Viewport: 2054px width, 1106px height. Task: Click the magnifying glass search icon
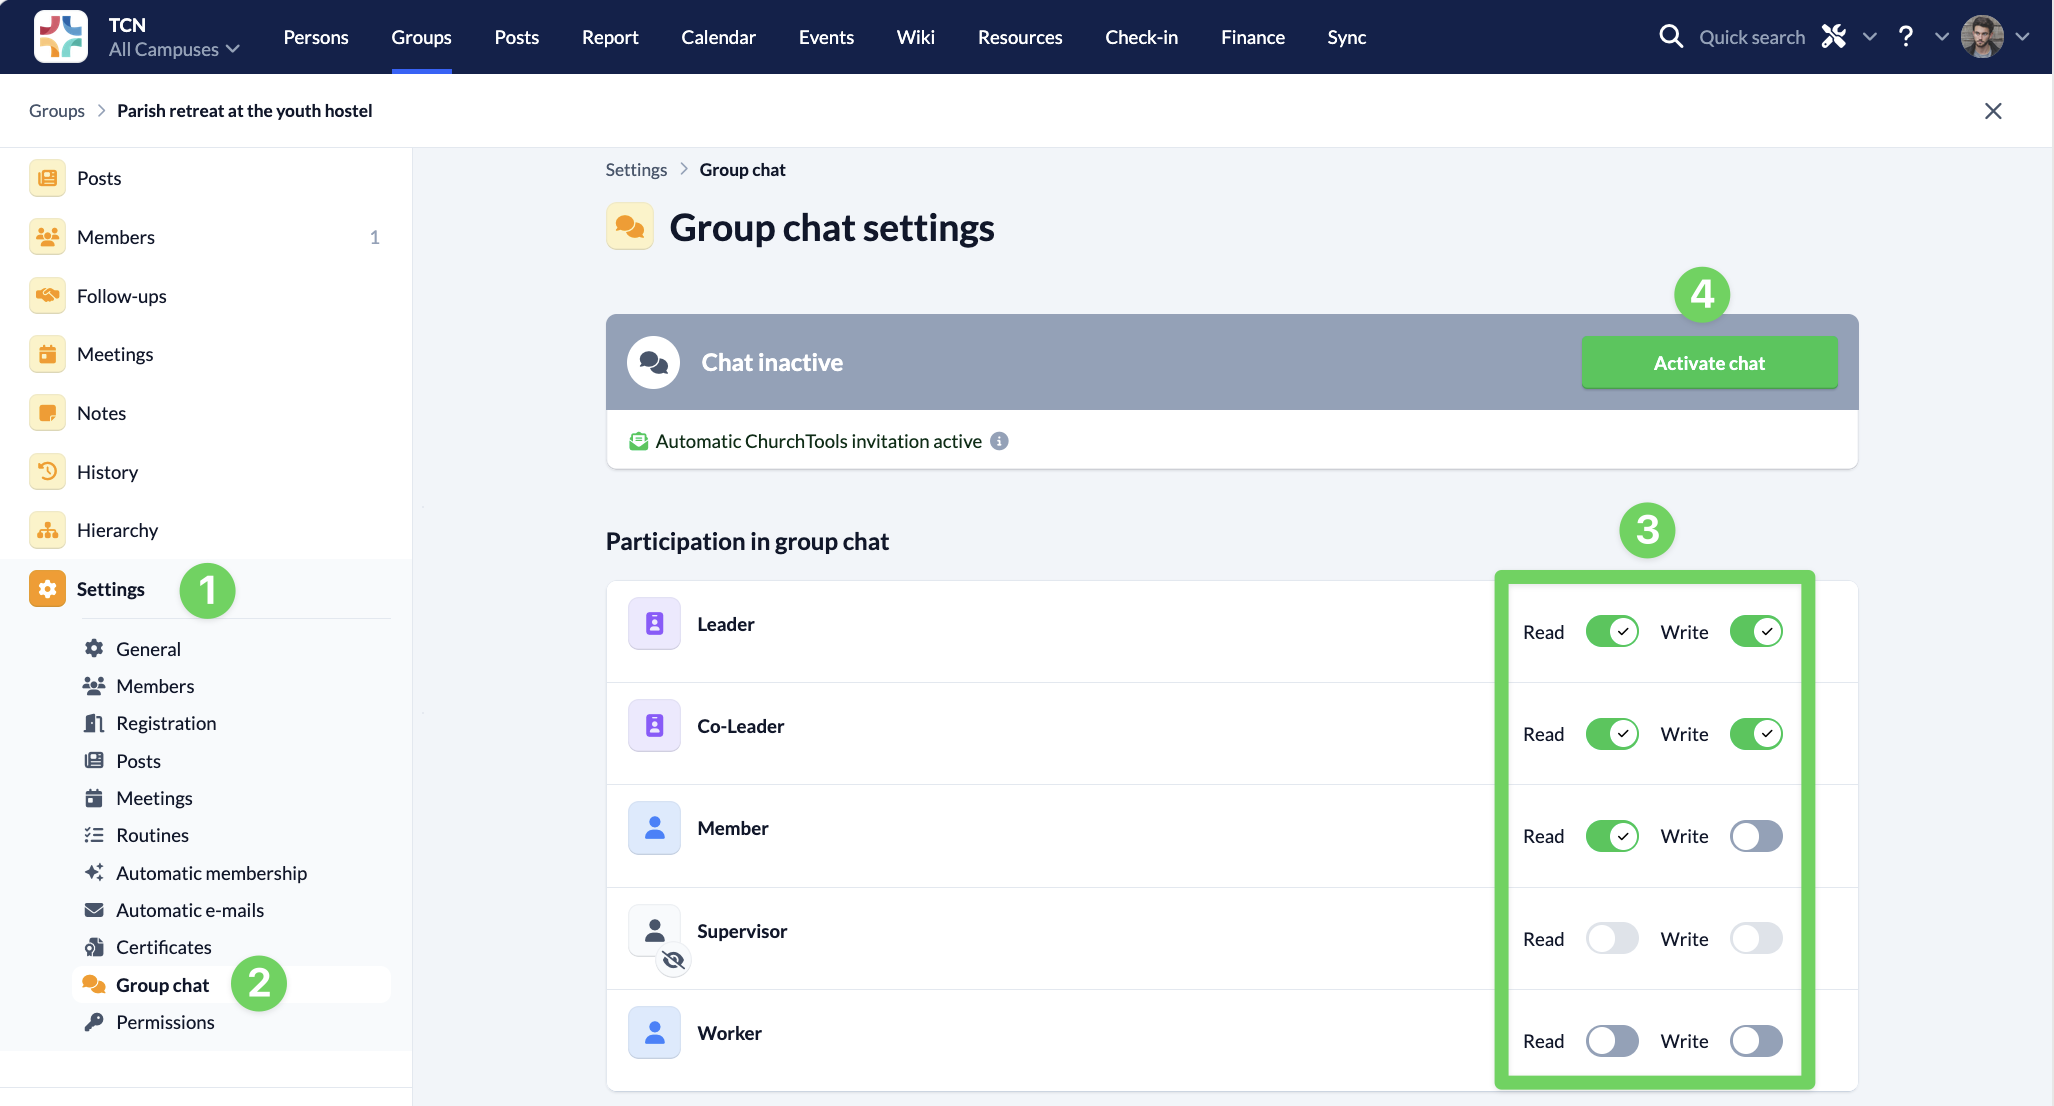pyautogui.click(x=1671, y=36)
